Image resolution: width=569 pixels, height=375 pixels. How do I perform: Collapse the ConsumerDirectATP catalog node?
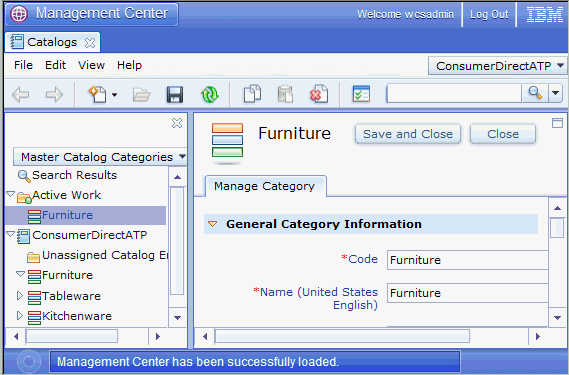point(11,235)
